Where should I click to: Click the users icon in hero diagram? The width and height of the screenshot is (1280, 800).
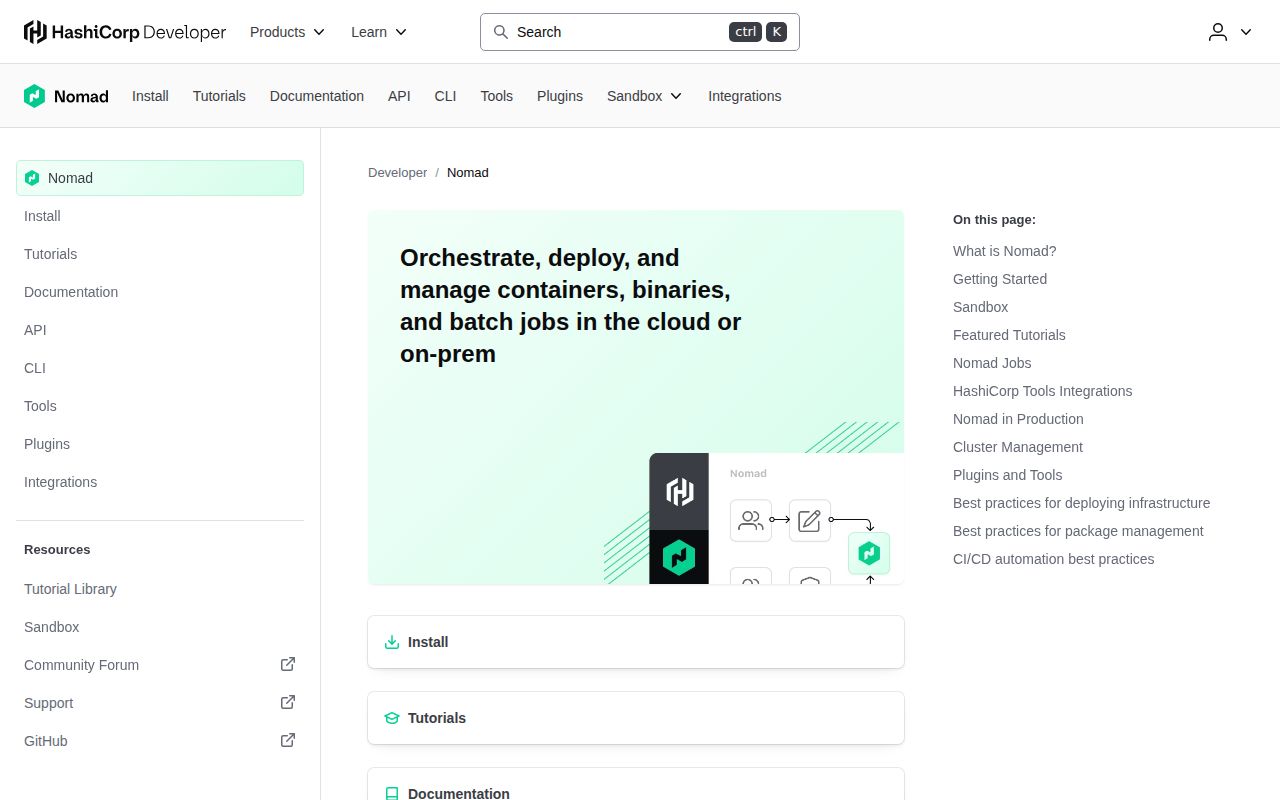[x=751, y=520]
